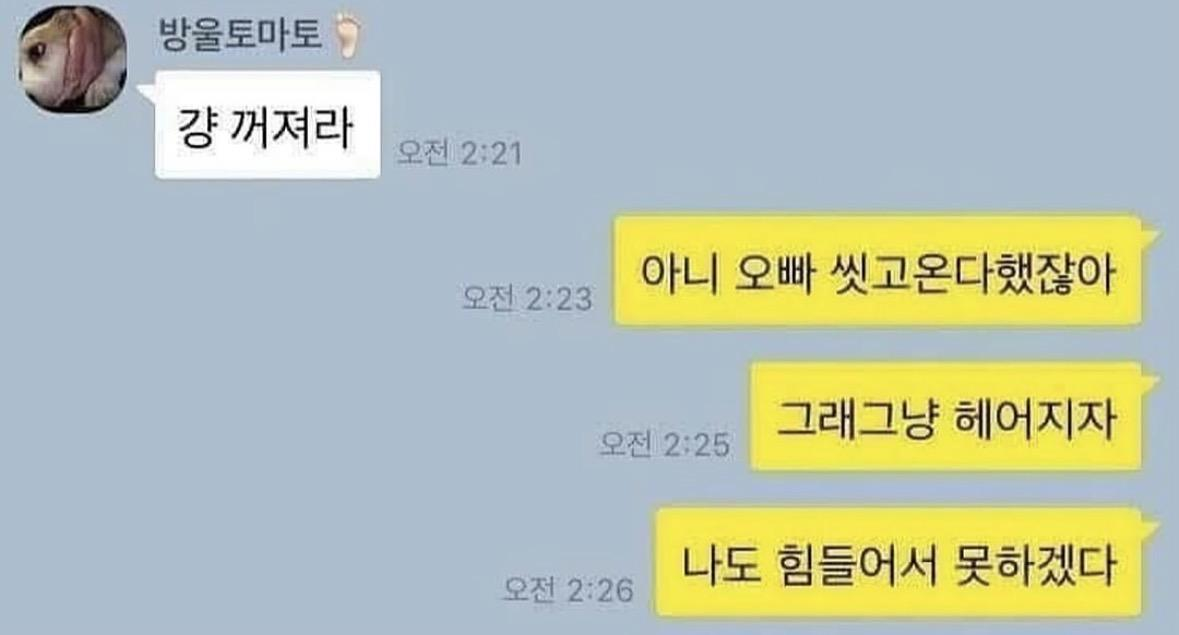
Task: Click the 오전 2:25 timestamp
Action: pyautogui.click(x=665, y=444)
